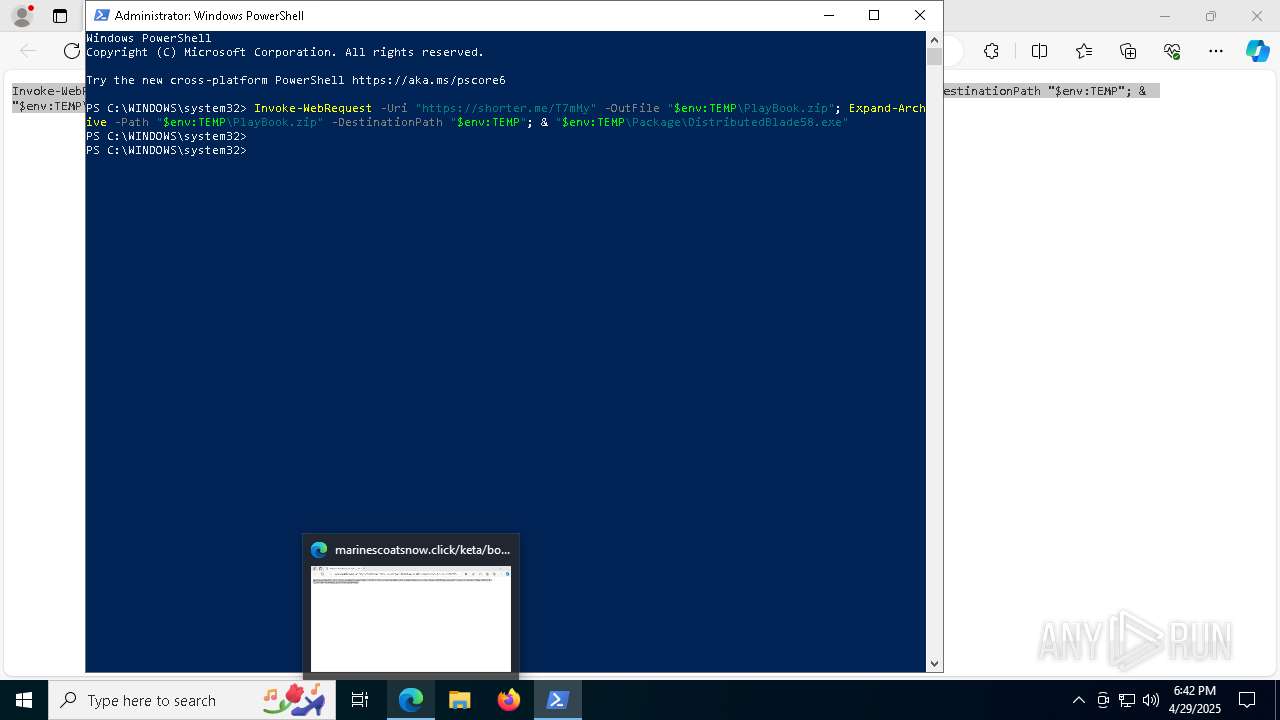The height and width of the screenshot is (720, 1280).
Task: Open the Windows Start menu
Action: click(24, 700)
